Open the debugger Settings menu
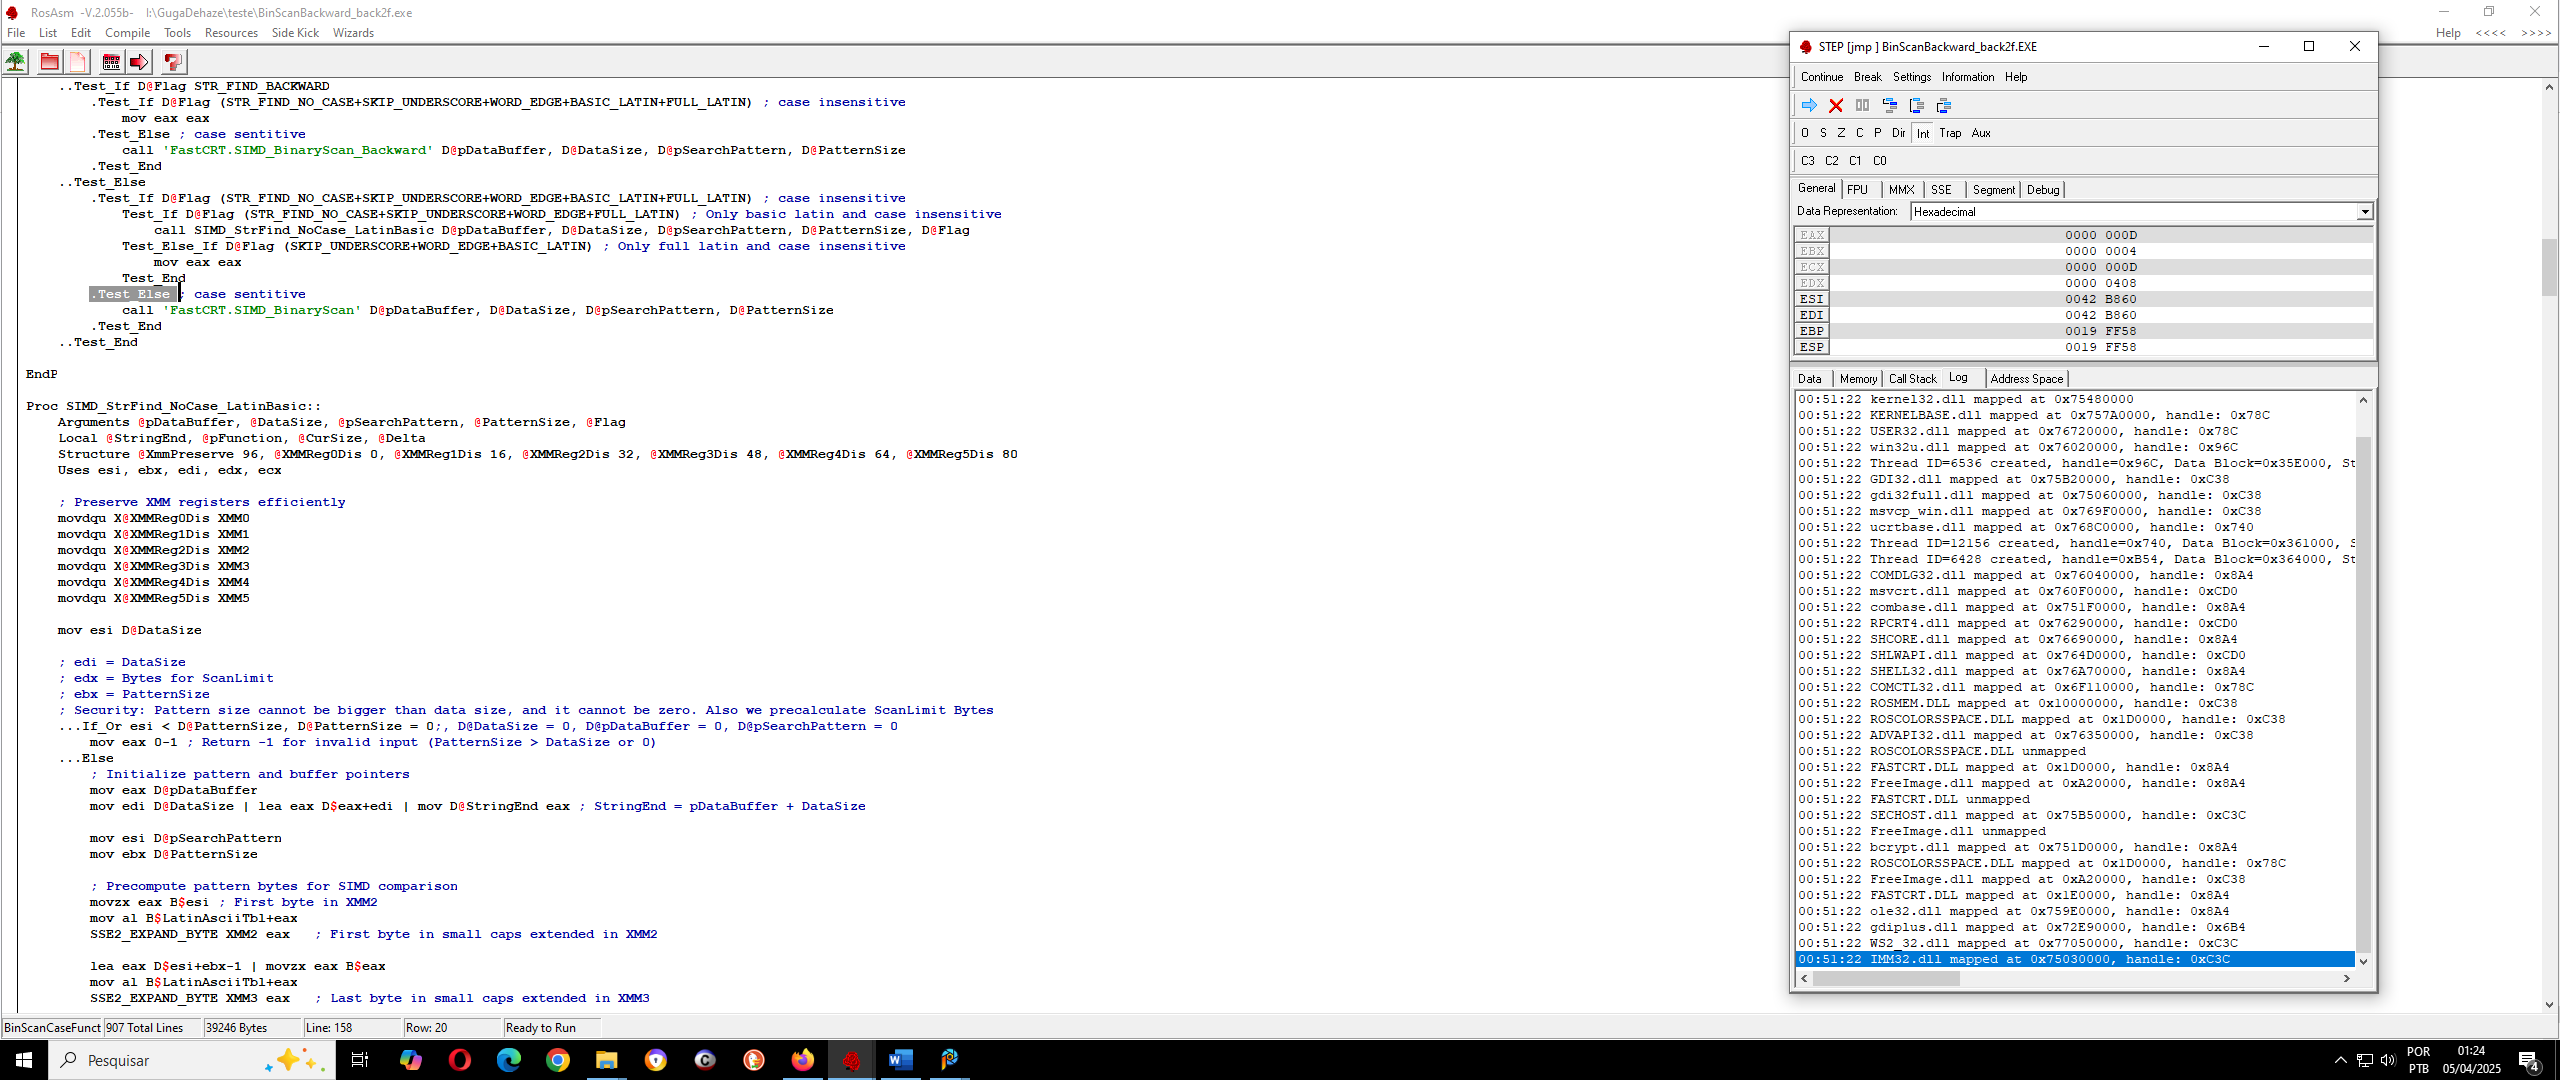This screenshot has width=2560, height=1080. pos(1911,77)
